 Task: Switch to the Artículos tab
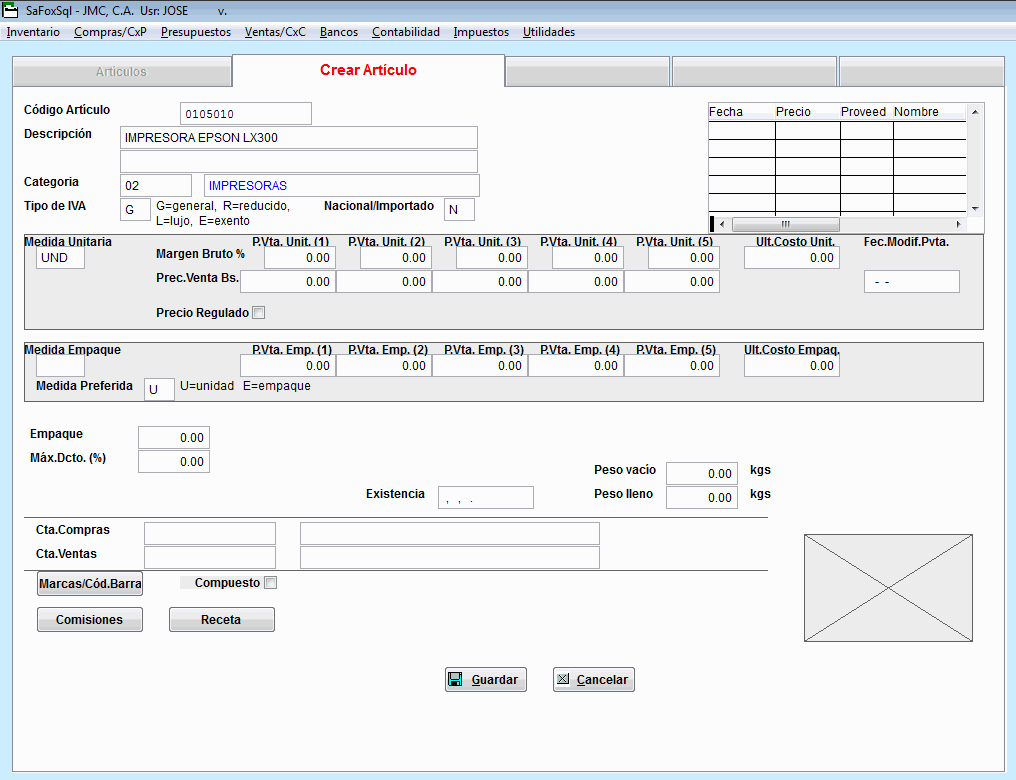tap(121, 72)
